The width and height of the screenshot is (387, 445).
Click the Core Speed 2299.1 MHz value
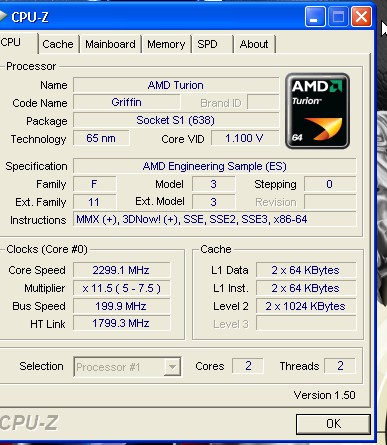tap(121, 270)
